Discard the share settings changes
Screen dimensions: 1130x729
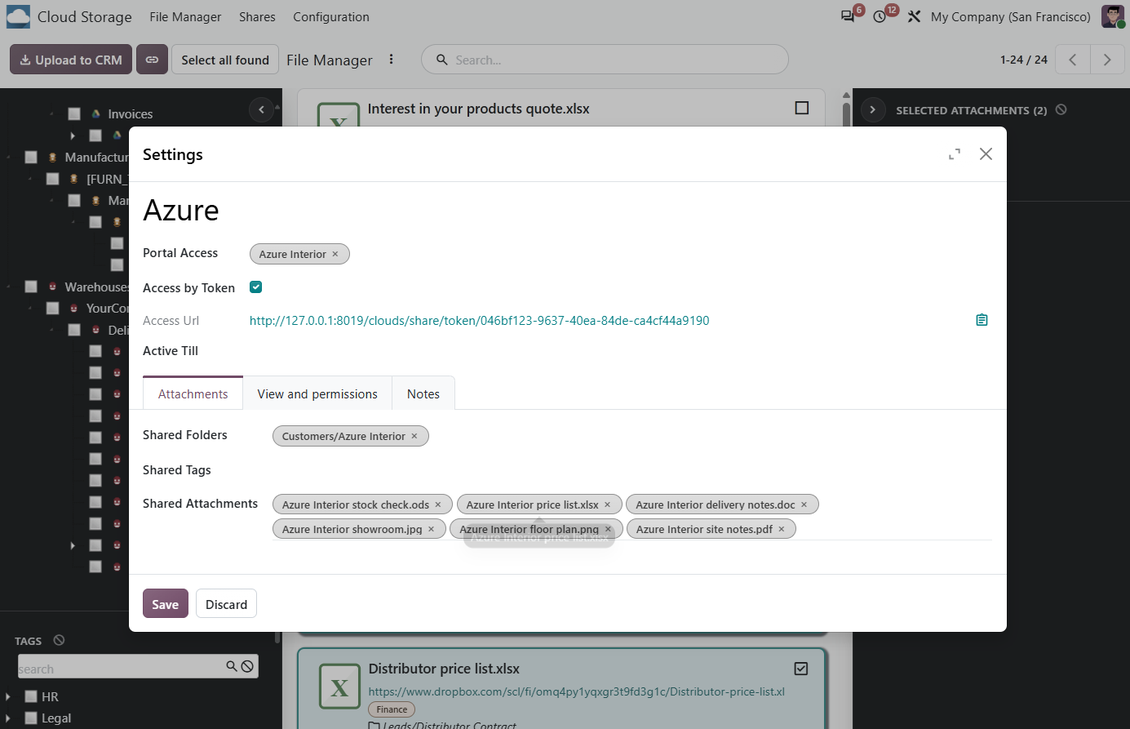click(226, 604)
